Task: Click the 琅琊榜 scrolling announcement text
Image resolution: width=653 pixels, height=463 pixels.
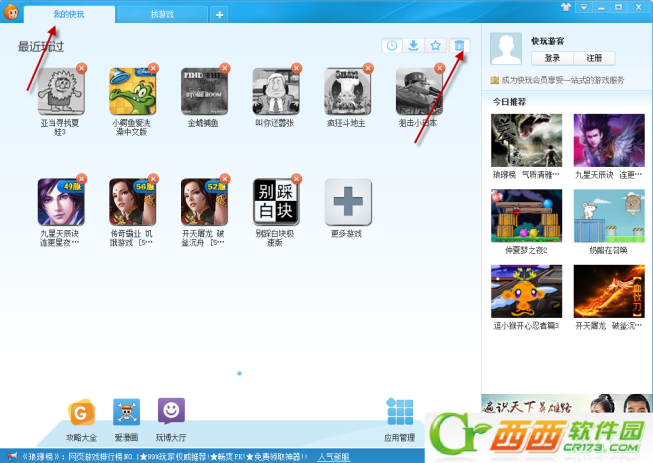Action: coord(164,457)
